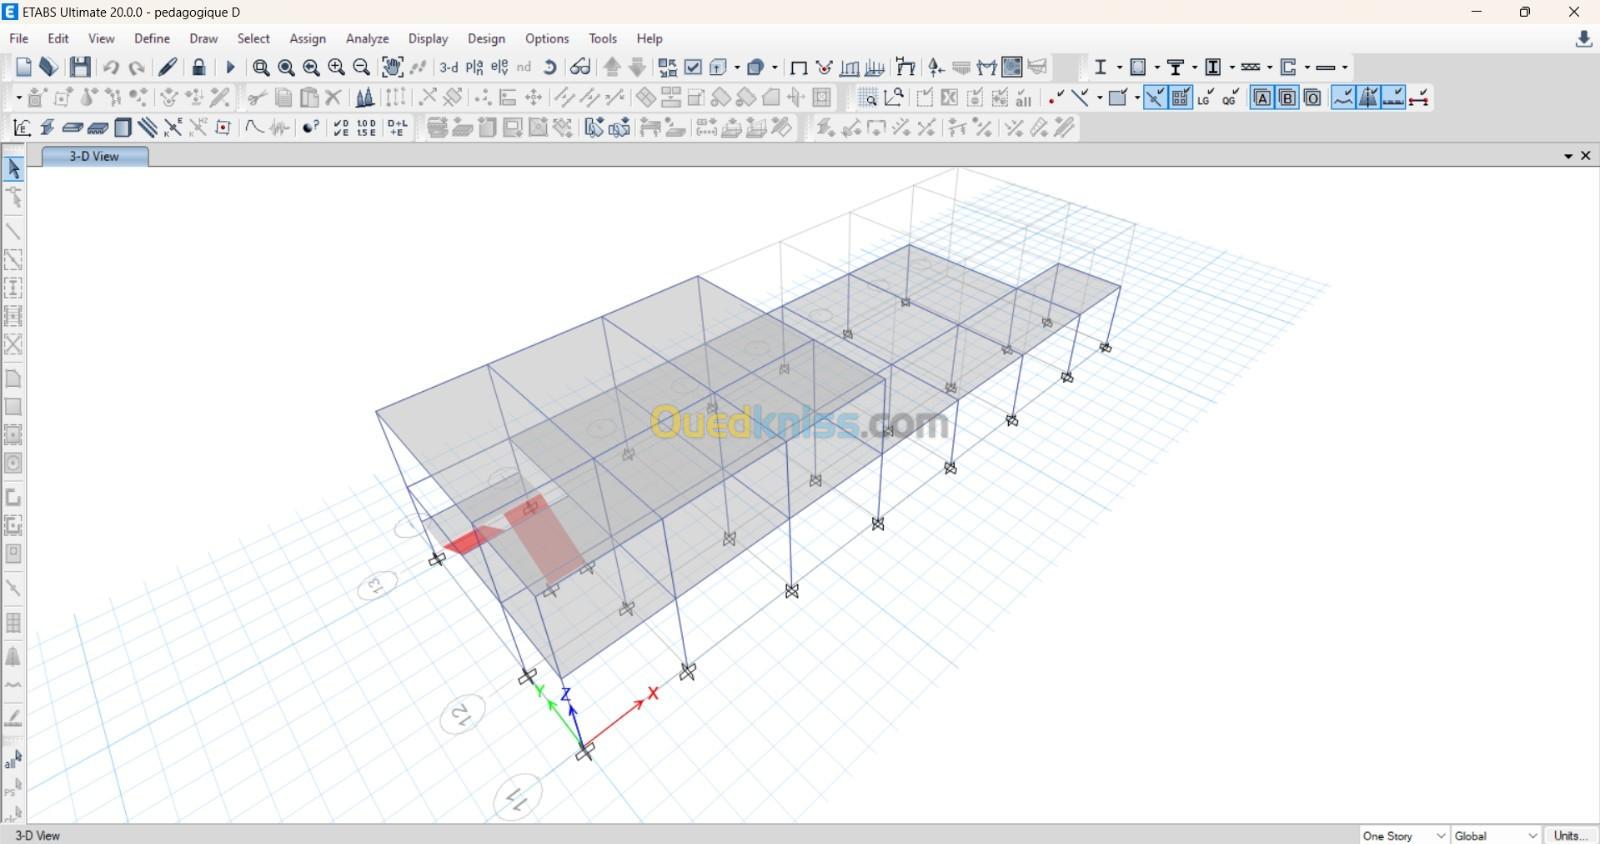
Task: Open Assign menu
Action: [307, 38]
